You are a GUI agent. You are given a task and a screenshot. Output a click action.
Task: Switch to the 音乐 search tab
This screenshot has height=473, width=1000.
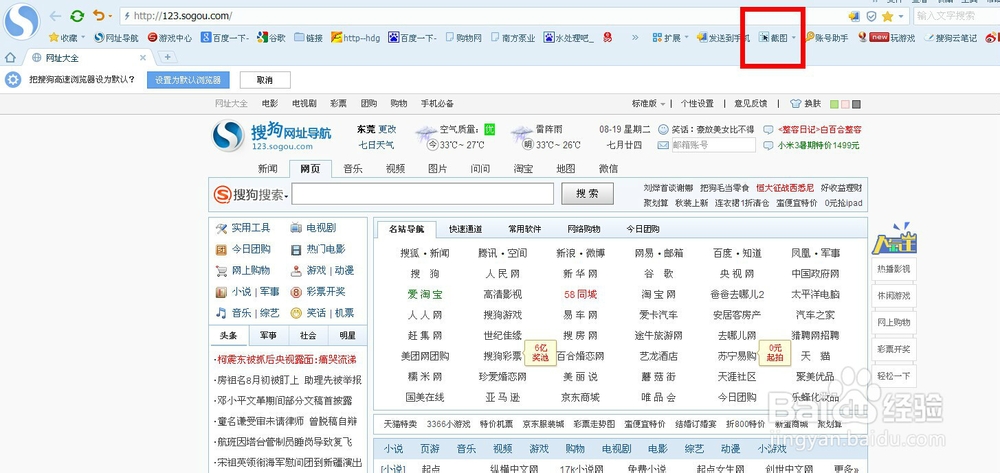[x=353, y=169]
